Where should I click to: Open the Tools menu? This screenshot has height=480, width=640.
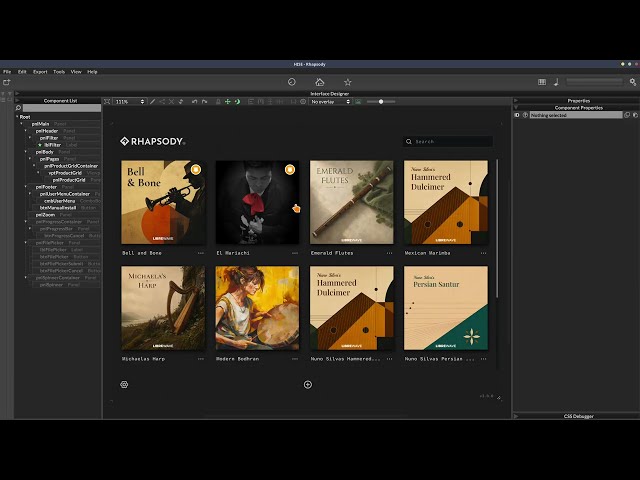pos(59,72)
